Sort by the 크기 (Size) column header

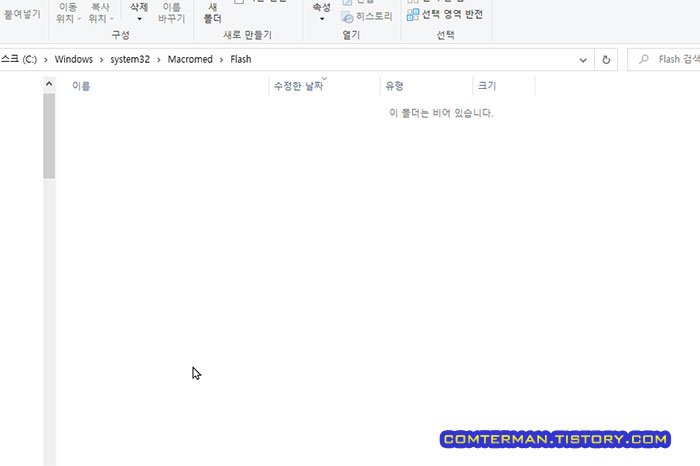click(x=504, y=86)
